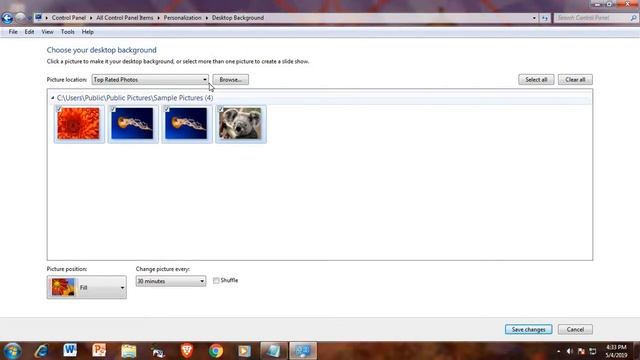Screen dimensions: 640x360
Task: Expand the arrow after All Control Panel Items
Action: pyautogui.click(x=158, y=18)
